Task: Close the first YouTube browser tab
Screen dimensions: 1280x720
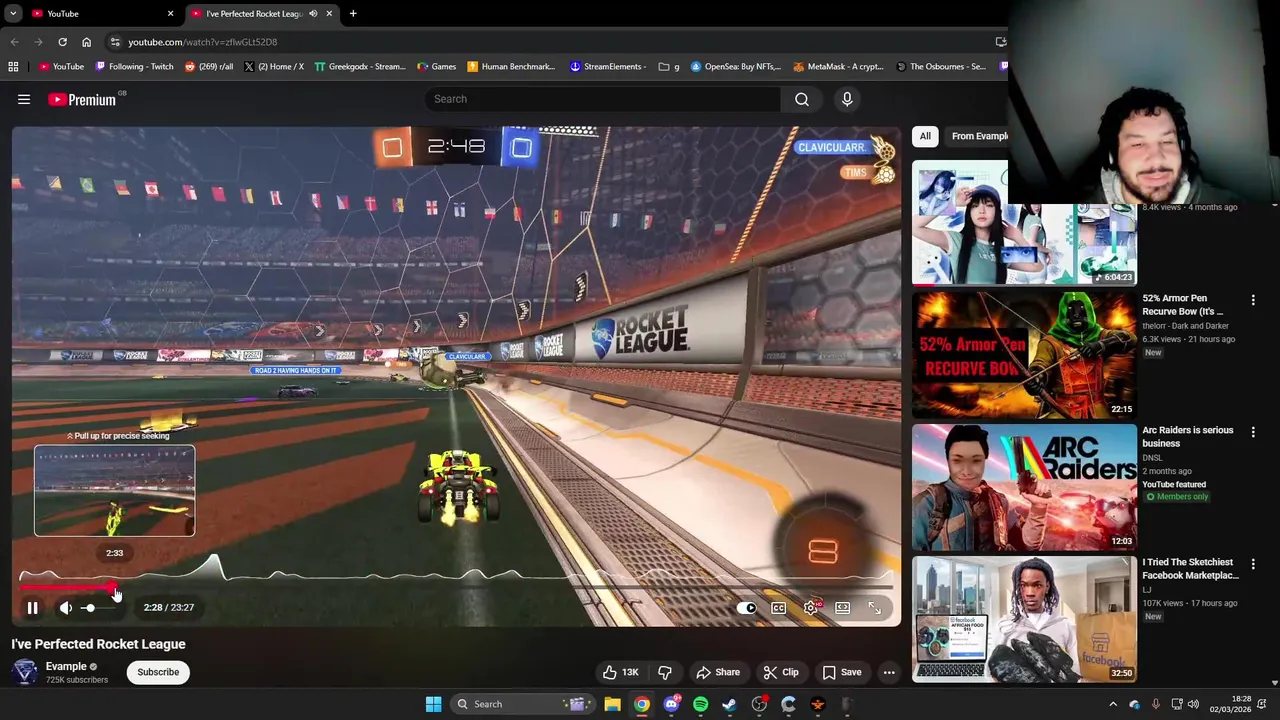Action: [170, 13]
